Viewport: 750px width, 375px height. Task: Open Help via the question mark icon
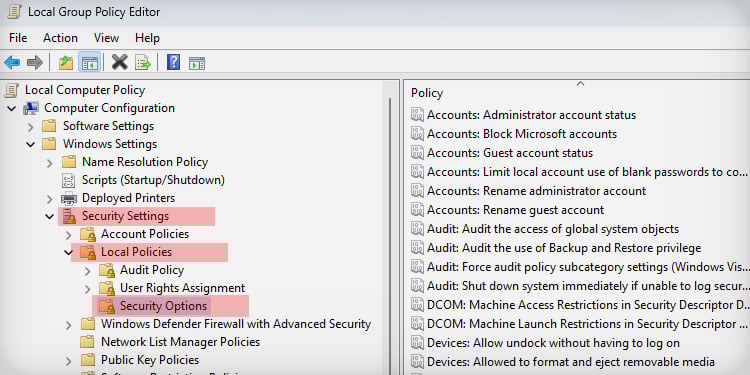[x=173, y=62]
